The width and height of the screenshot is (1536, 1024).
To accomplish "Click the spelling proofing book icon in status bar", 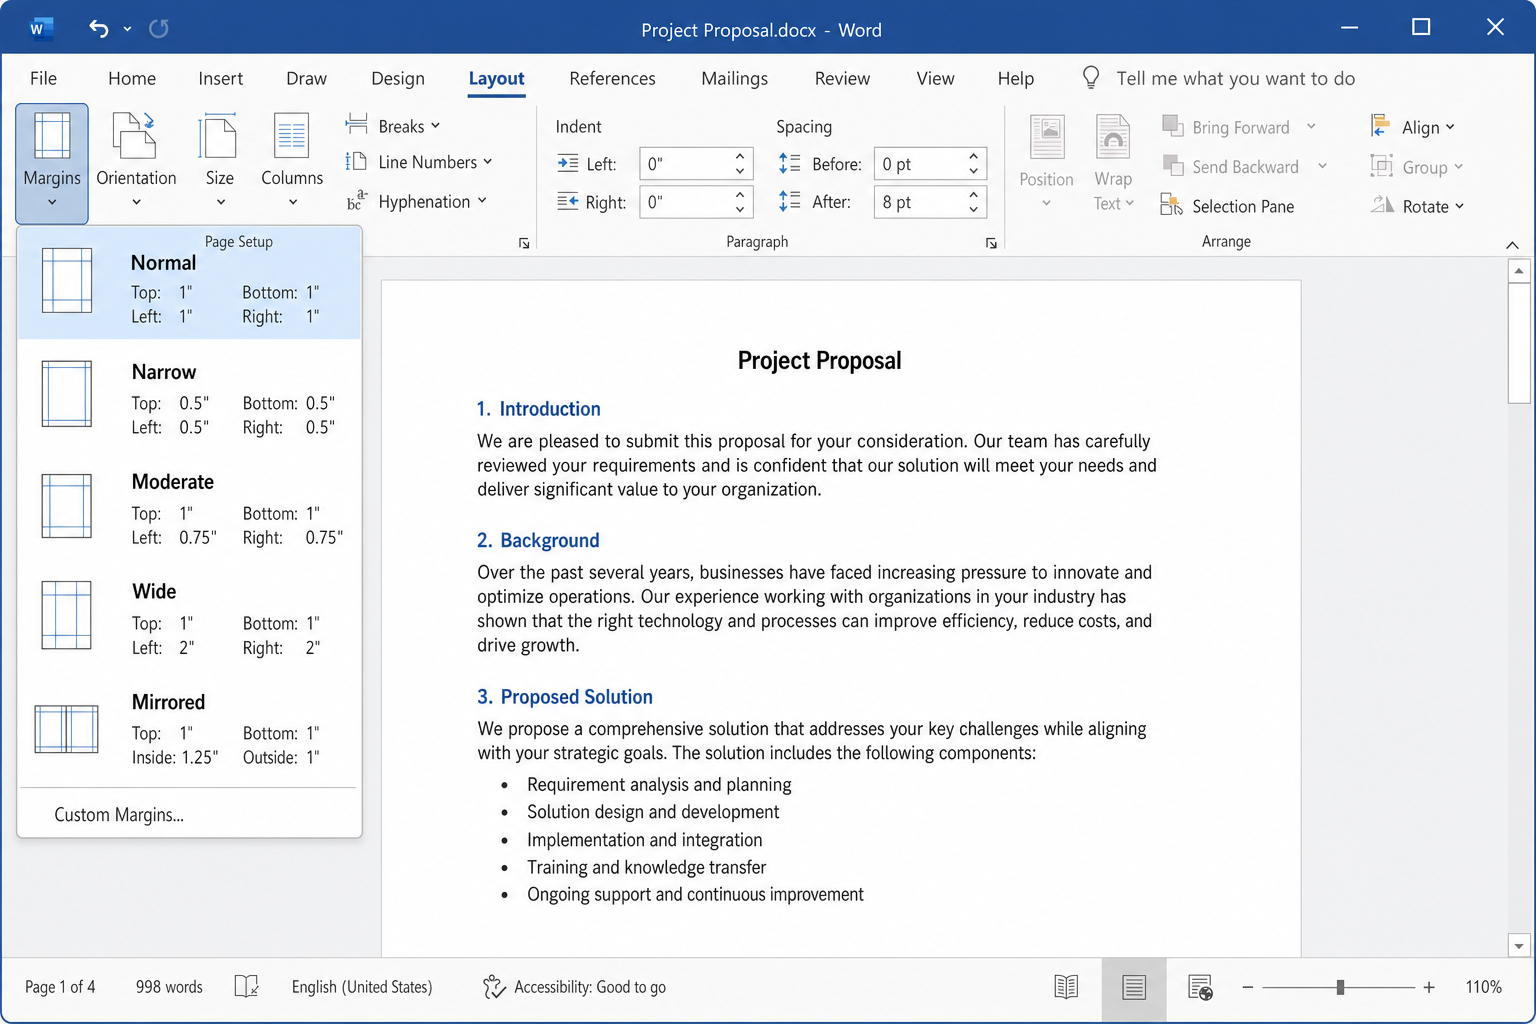I will 246,987.
